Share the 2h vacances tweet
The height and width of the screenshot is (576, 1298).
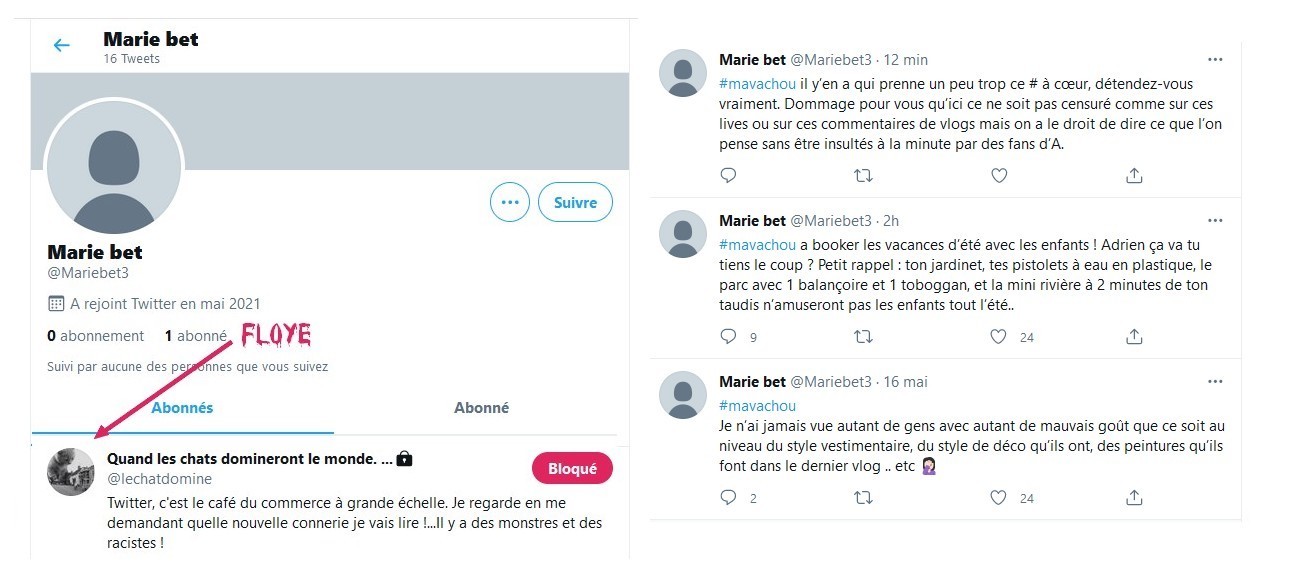coord(1134,337)
